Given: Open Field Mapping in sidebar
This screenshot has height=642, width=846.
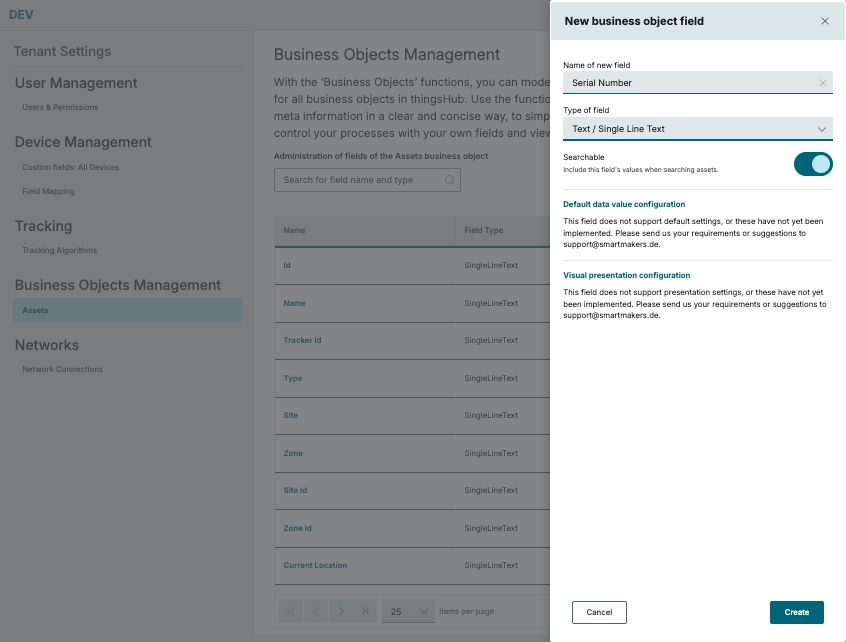Looking at the screenshot, I should (49, 191).
